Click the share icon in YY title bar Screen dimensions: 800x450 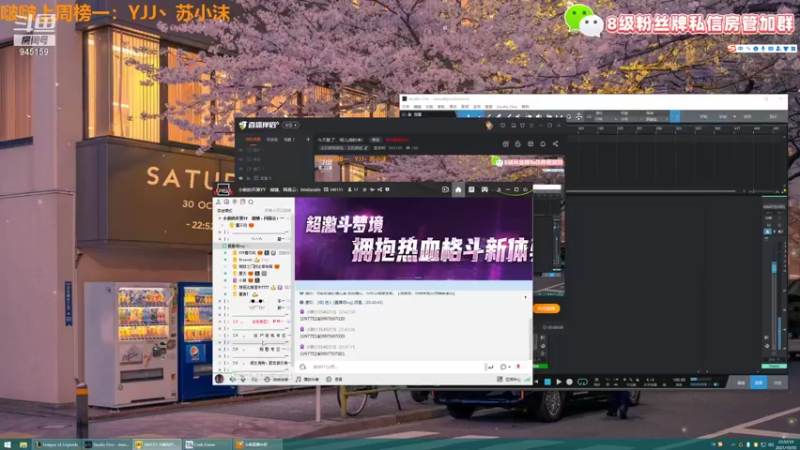click(x=380, y=189)
